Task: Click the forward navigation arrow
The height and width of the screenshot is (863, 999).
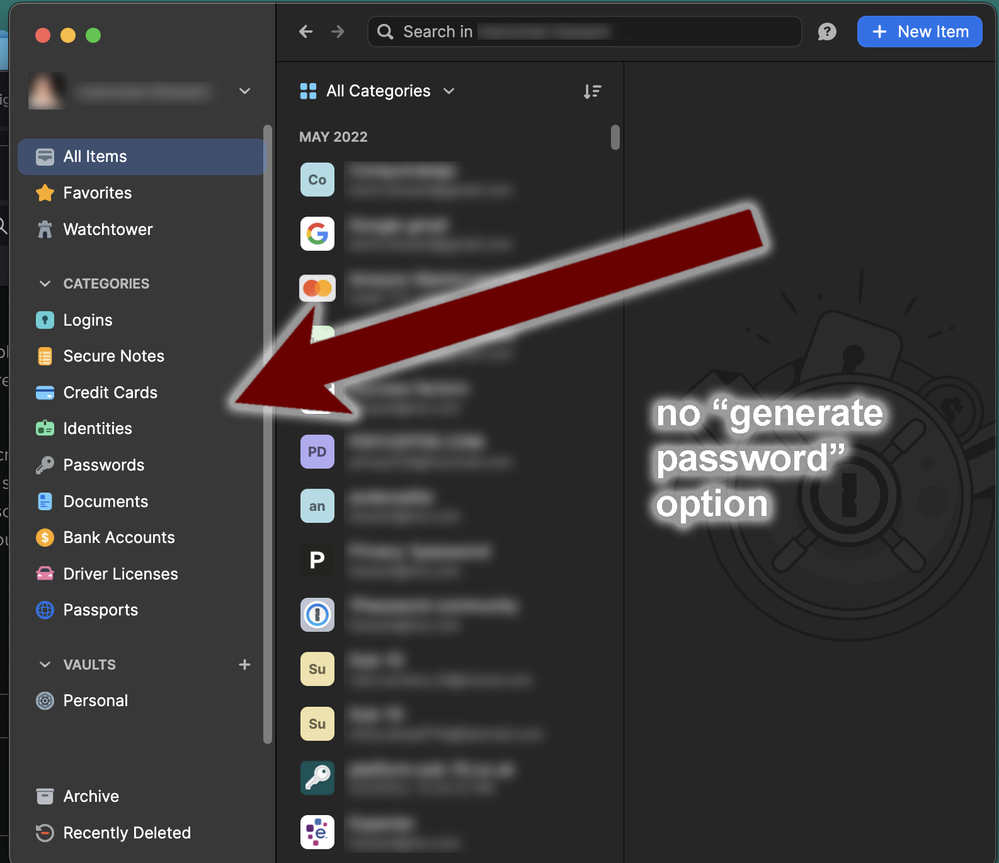Action: pyautogui.click(x=338, y=32)
